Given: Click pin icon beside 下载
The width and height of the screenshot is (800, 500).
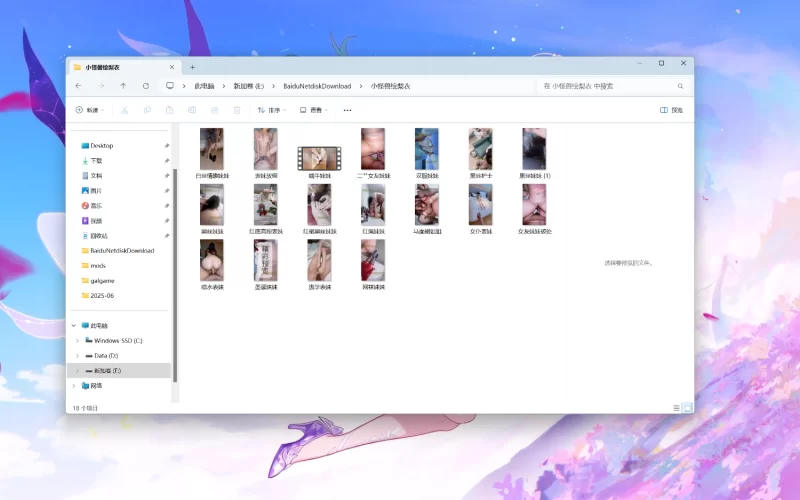Looking at the screenshot, I should click(x=166, y=161).
